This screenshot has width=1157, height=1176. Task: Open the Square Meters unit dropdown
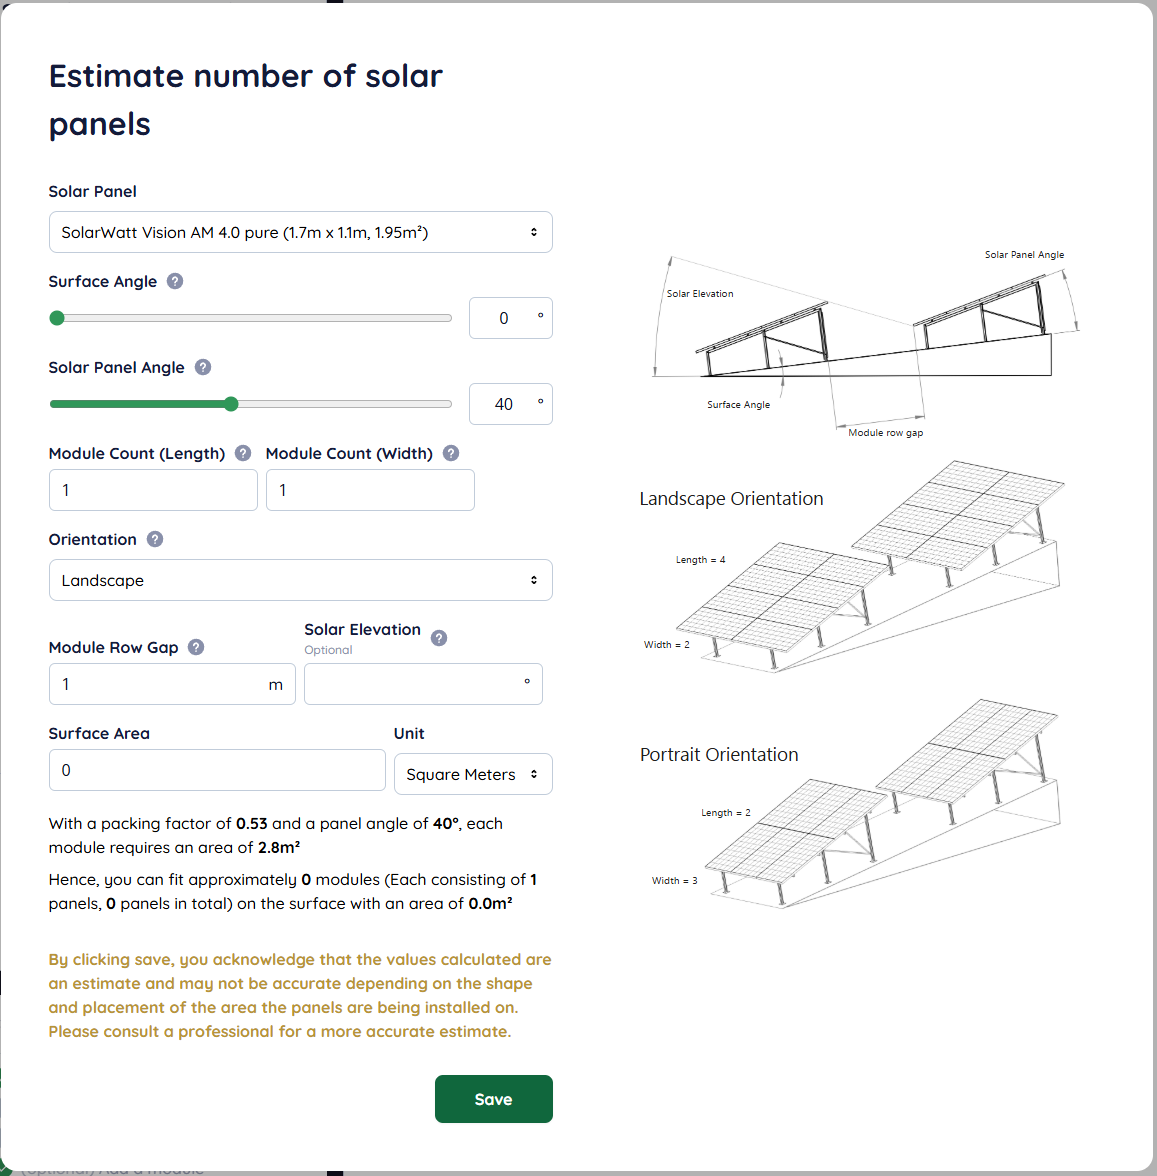473,774
